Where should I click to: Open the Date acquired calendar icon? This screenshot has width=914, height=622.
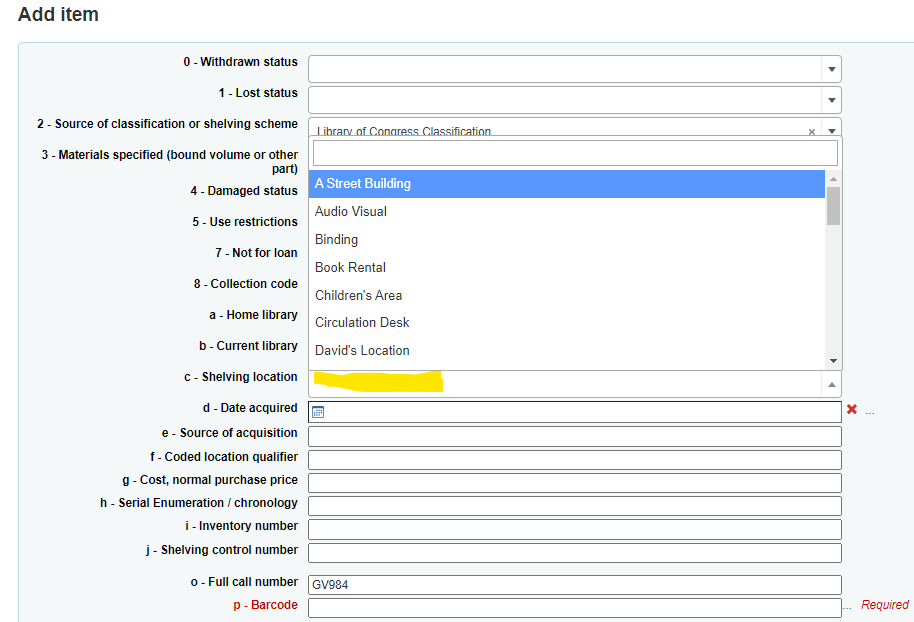click(318, 412)
